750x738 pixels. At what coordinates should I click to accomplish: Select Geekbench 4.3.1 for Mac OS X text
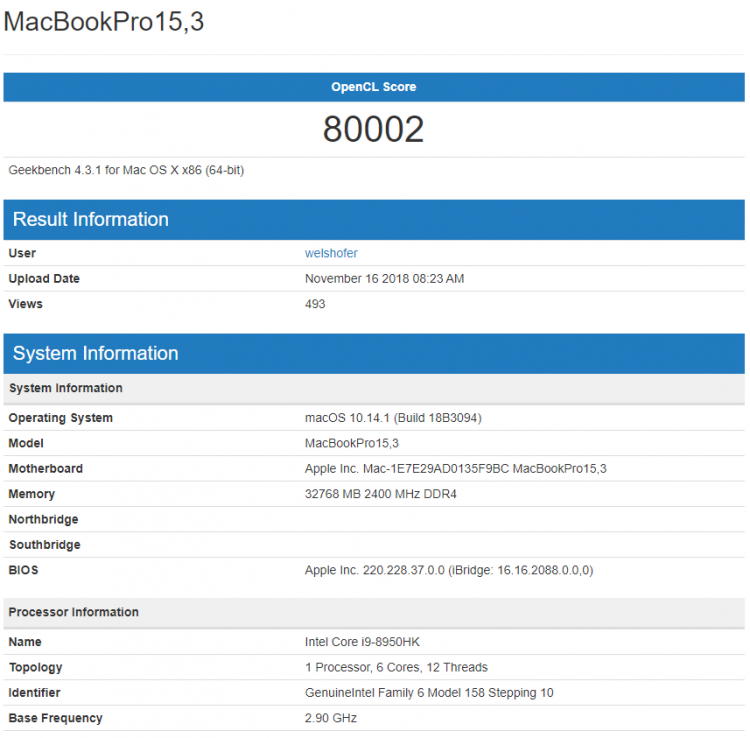coord(126,170)
